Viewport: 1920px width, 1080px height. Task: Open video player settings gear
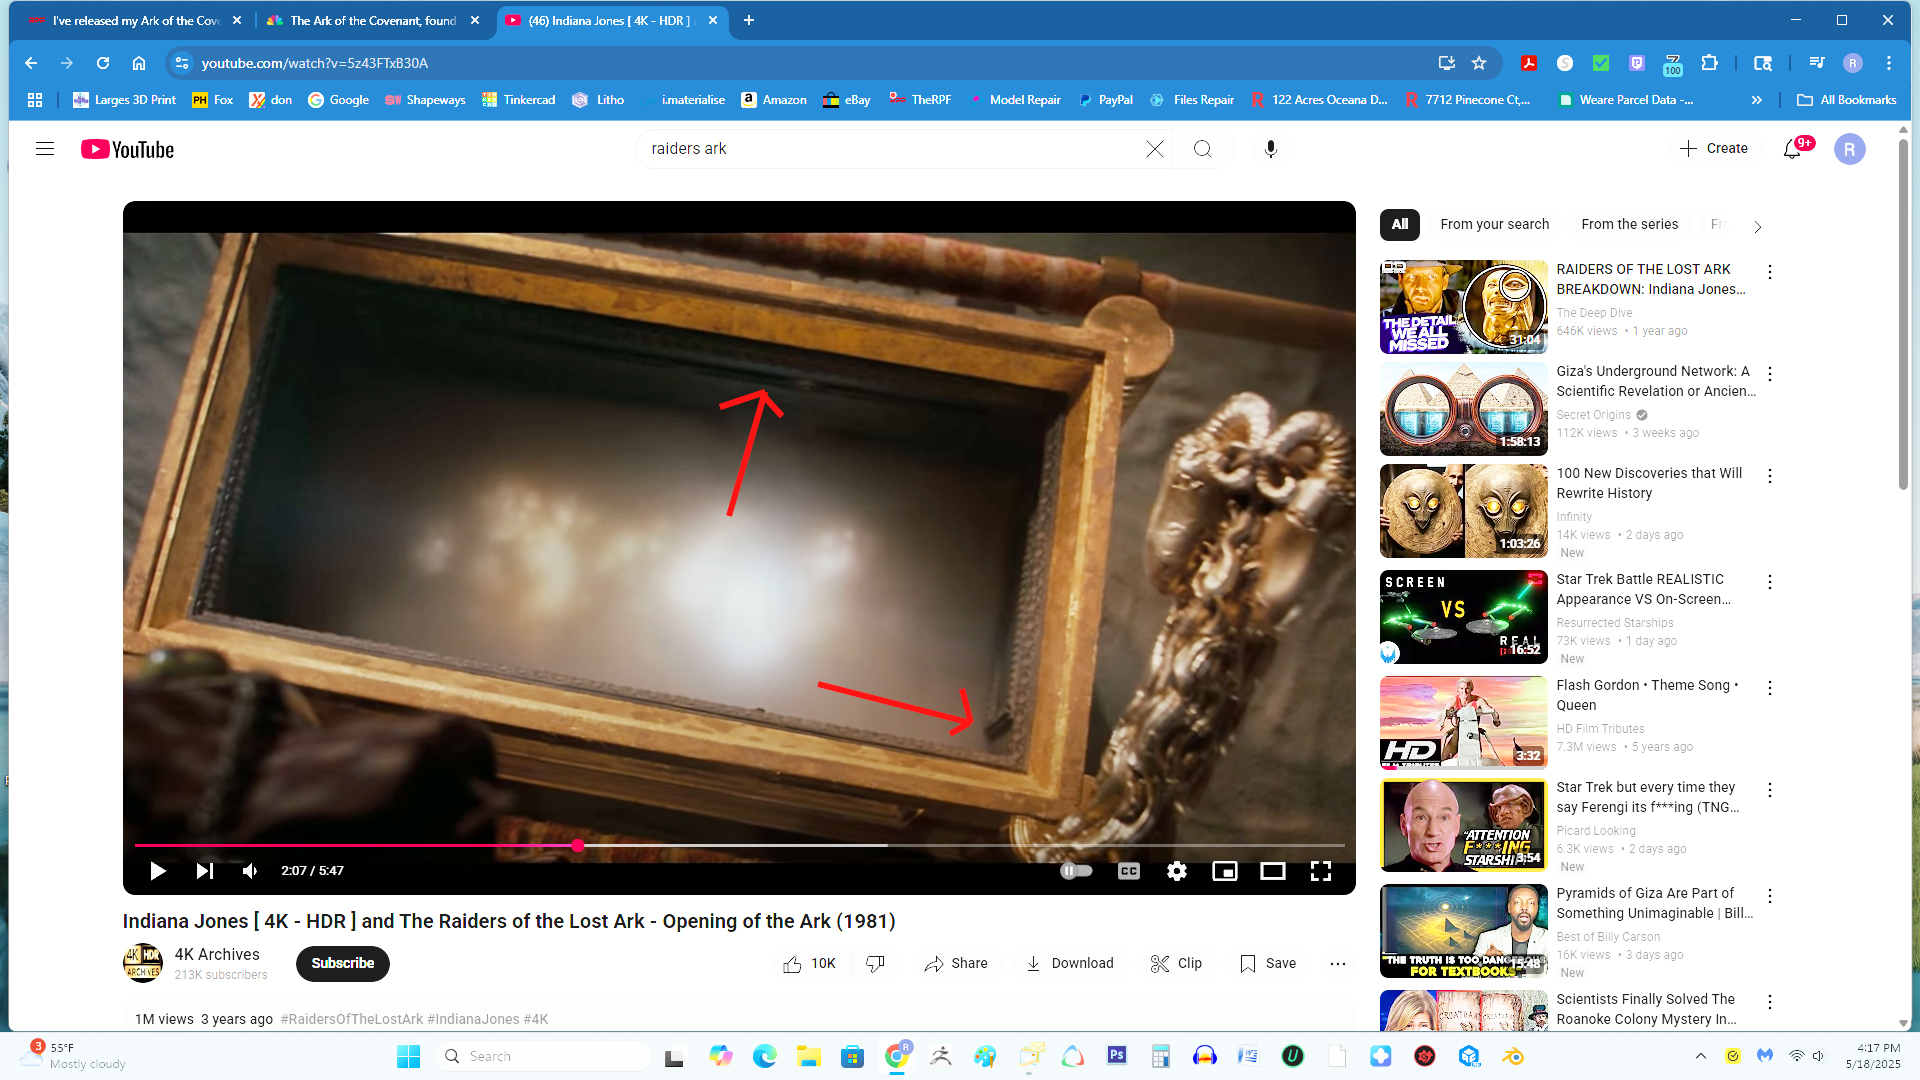pyautogui.click(x=1177, y=871)
